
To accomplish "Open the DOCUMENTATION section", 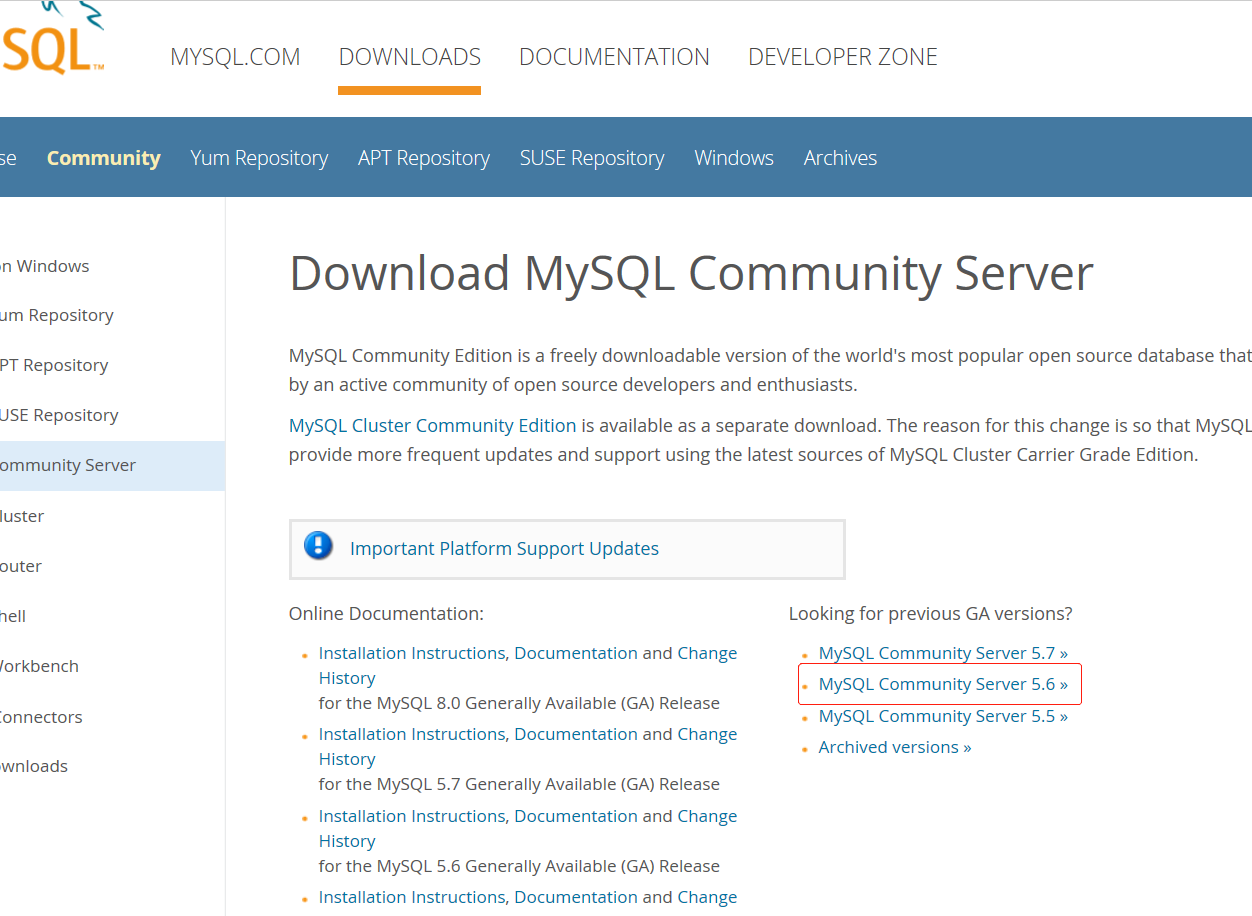I will click(614, 57).
